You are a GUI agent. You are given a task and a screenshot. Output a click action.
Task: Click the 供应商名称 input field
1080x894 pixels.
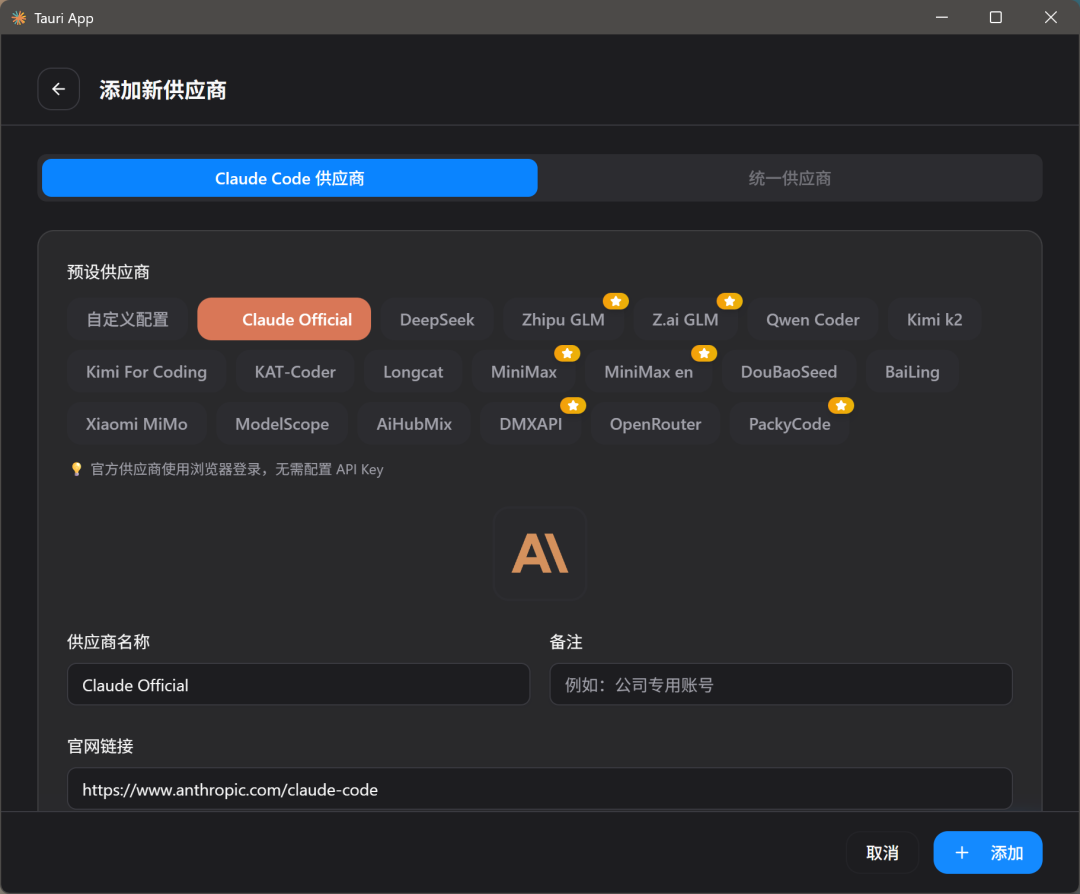pyautogui.click(x=298, y=684)
